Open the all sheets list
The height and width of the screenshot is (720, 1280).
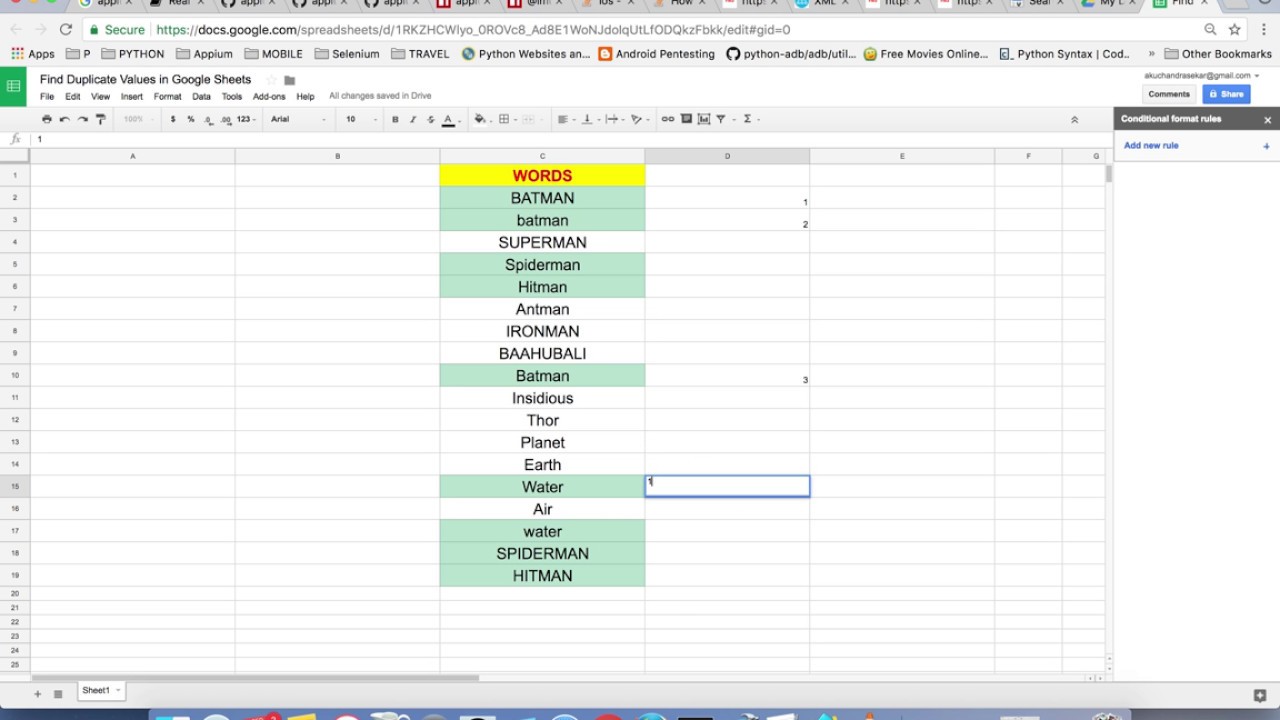coord(58,693)
